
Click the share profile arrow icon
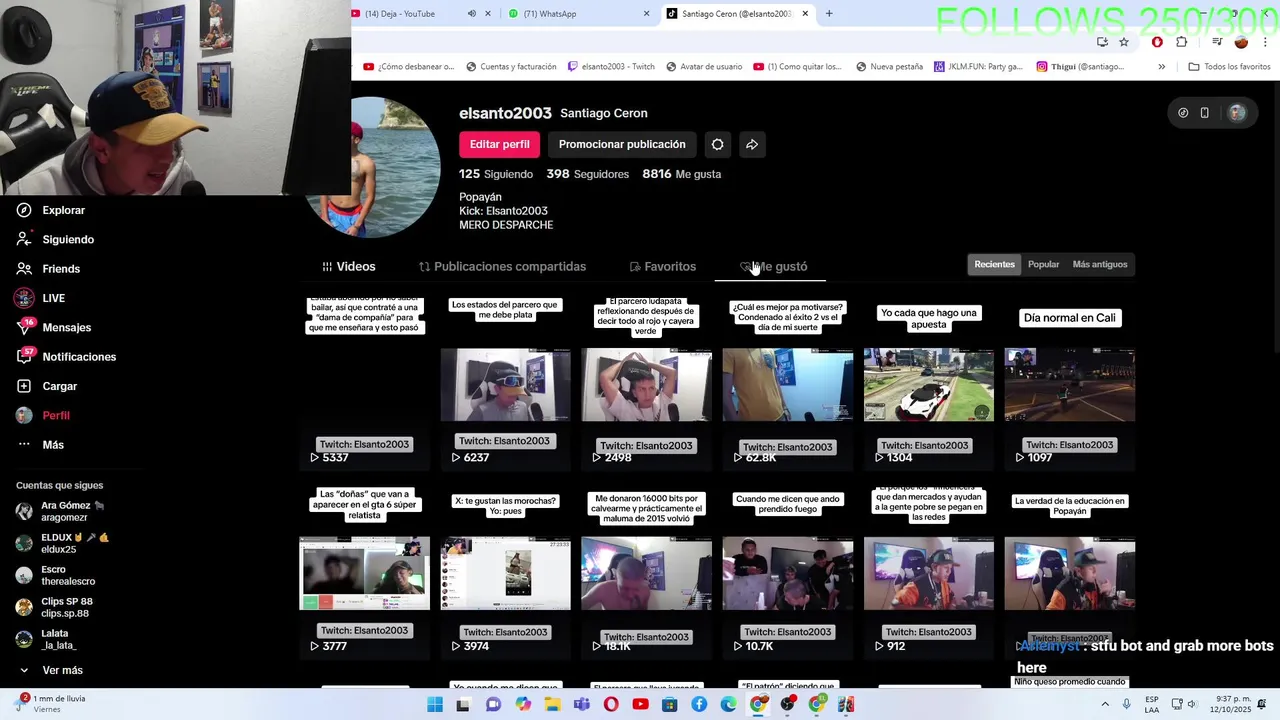pos(752,145)
